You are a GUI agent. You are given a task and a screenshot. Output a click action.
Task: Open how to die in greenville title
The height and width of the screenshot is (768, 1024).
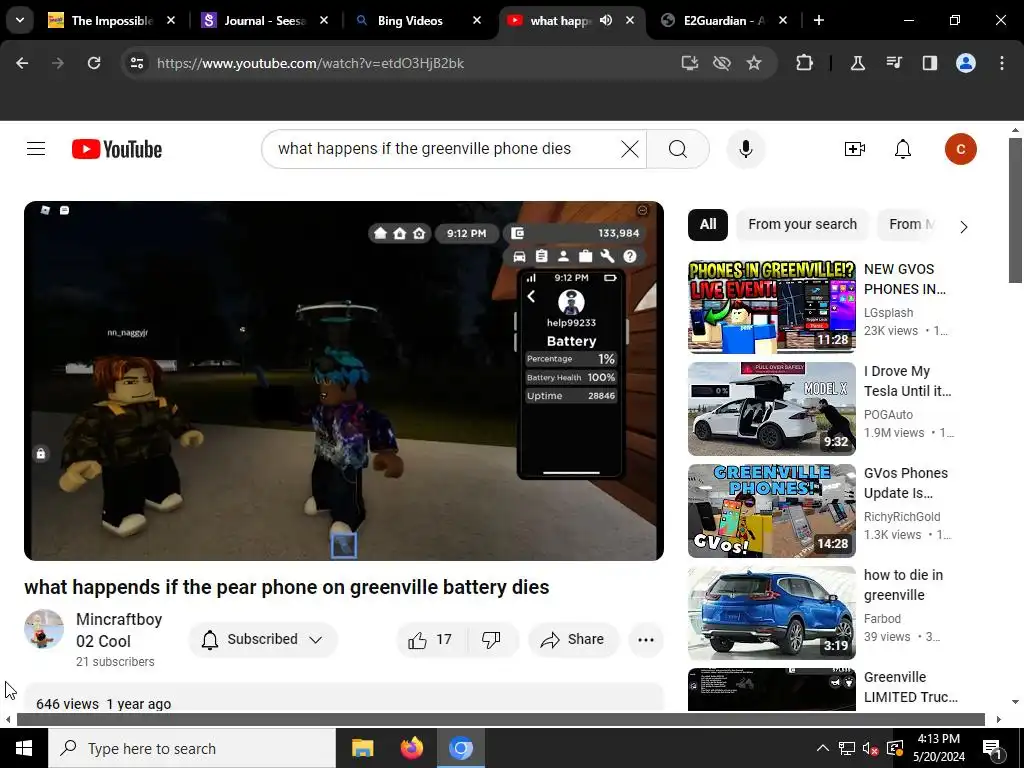pos(903,584)
